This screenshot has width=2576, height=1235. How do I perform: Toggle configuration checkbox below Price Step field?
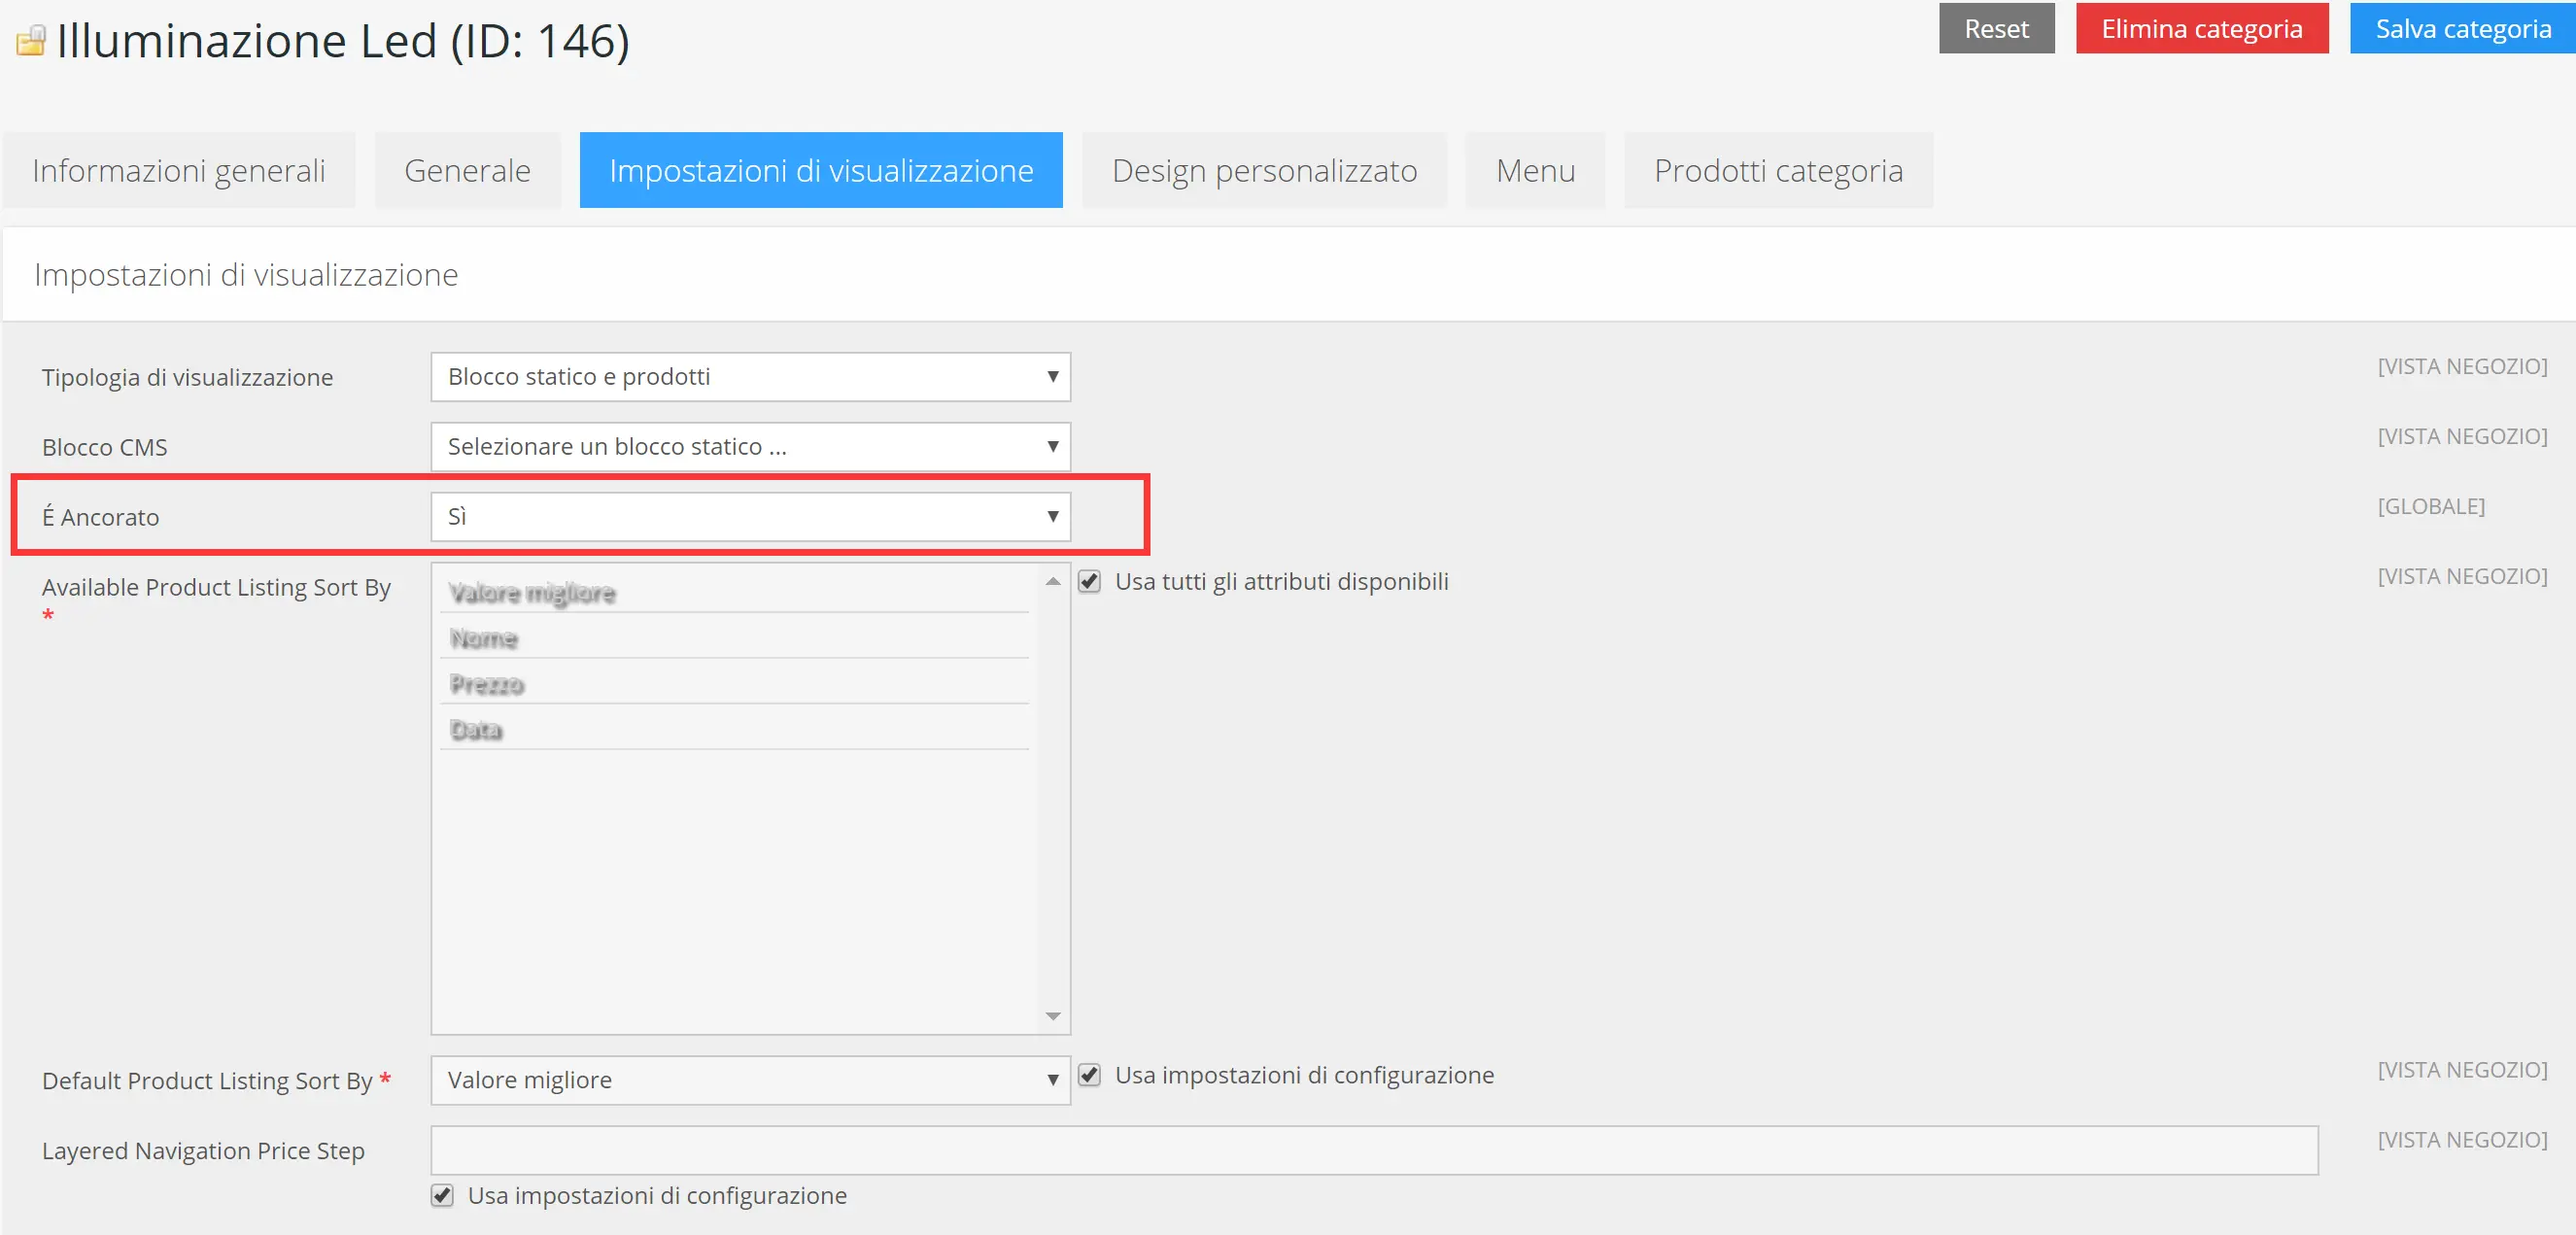coord(442,1195)
